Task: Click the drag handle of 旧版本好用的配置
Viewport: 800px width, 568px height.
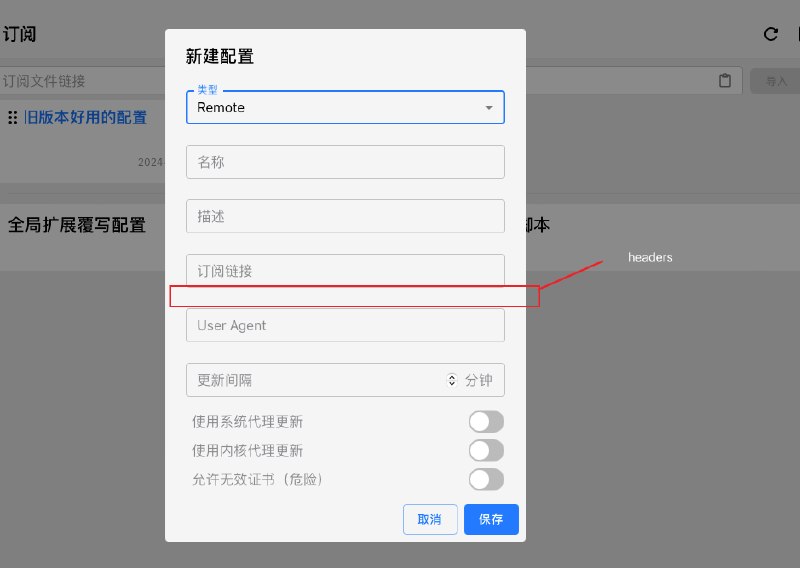Action: pyautogui.click(x=13, y=118)
